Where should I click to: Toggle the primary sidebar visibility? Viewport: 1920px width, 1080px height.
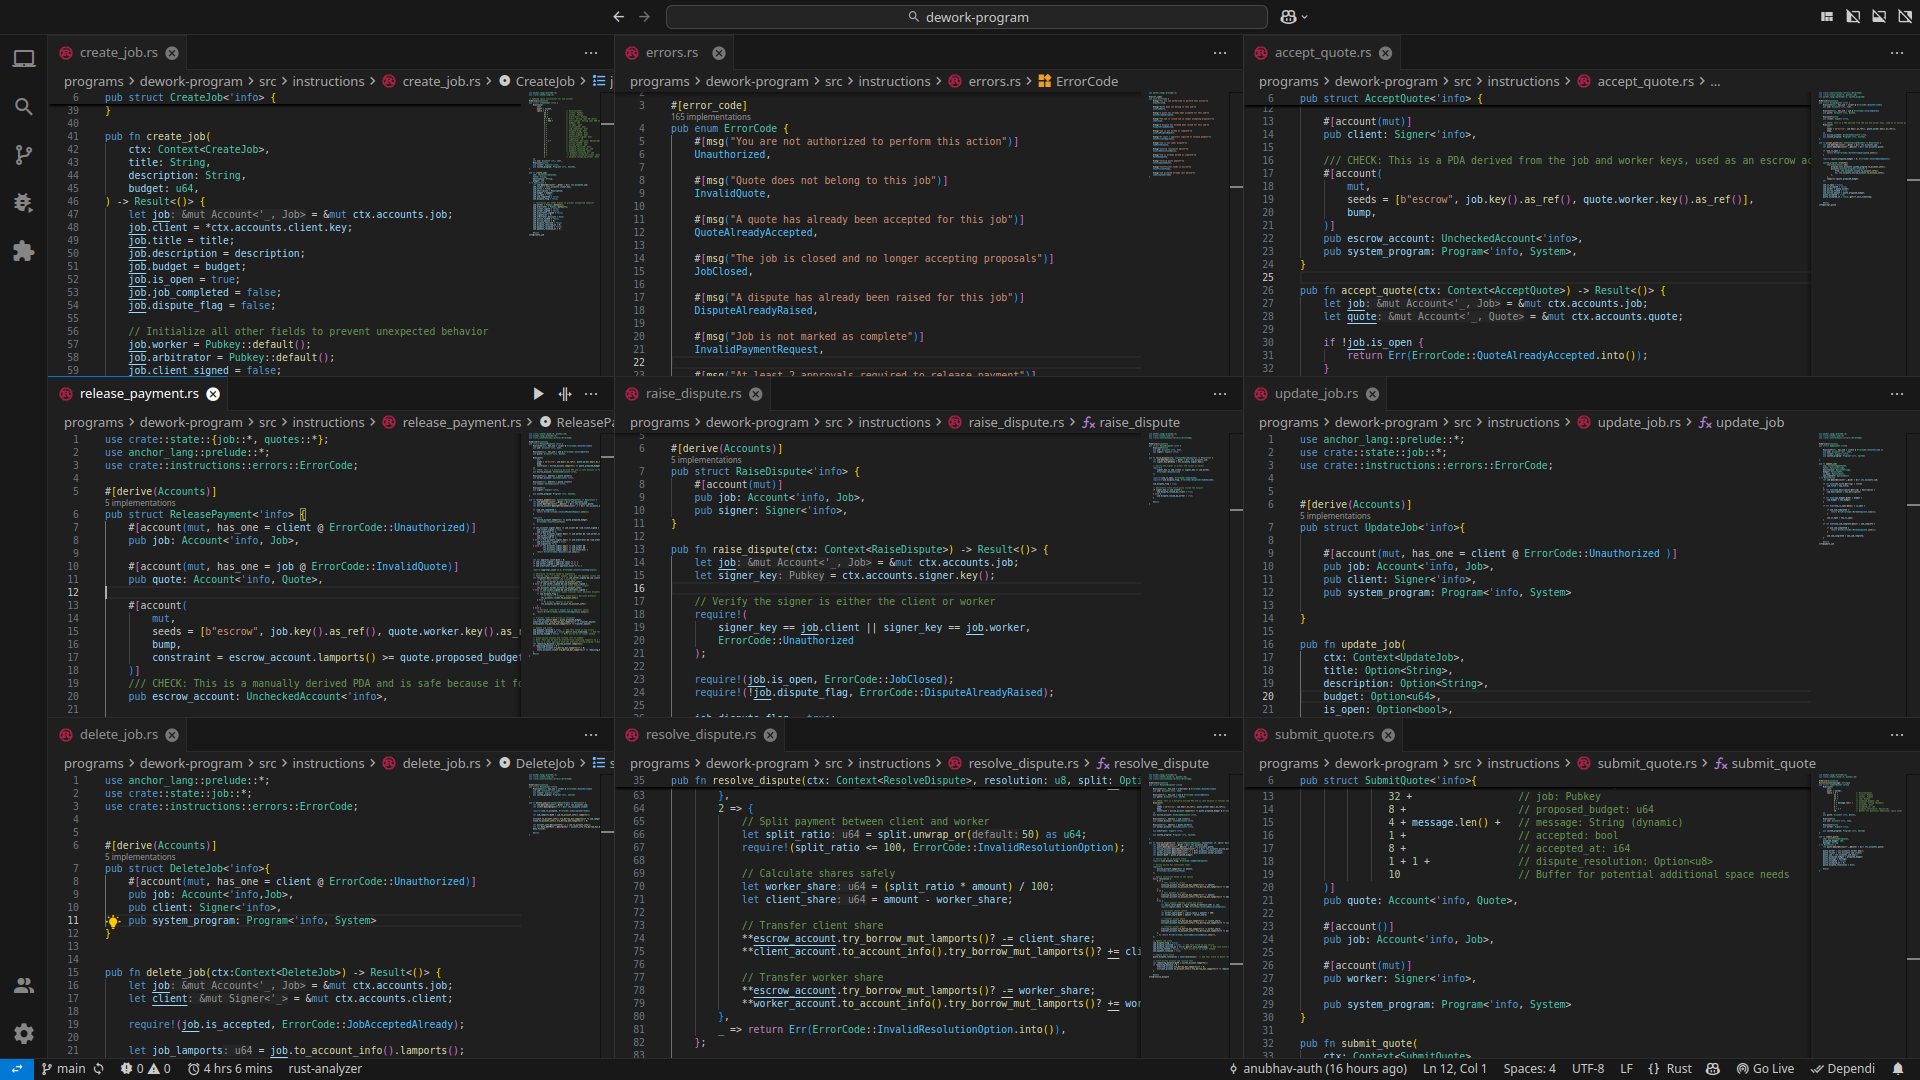(x=1853, y=17)
